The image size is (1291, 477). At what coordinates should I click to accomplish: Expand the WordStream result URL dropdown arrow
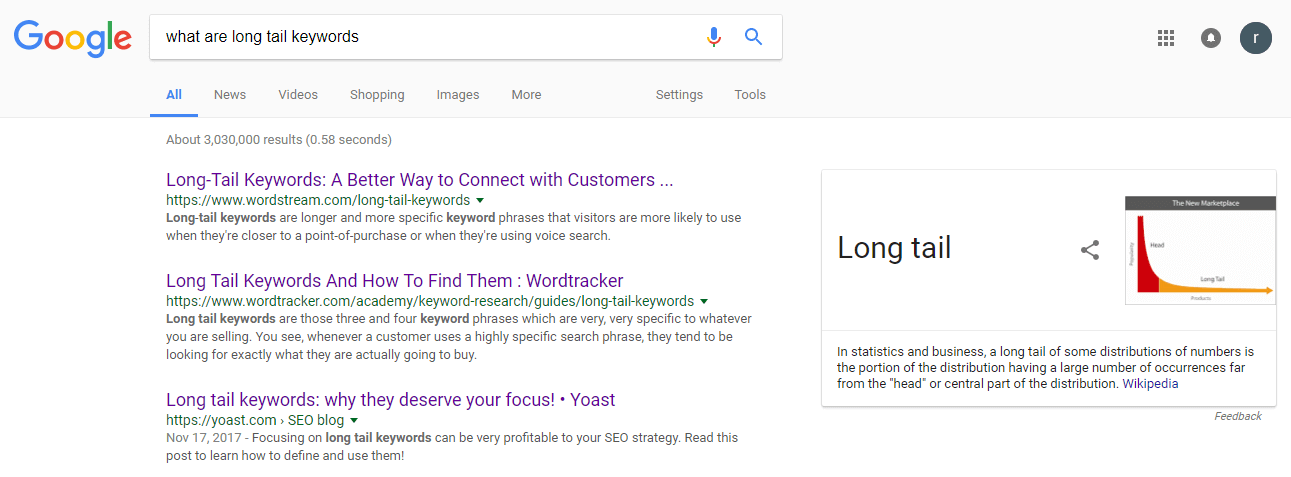[480, 200]
